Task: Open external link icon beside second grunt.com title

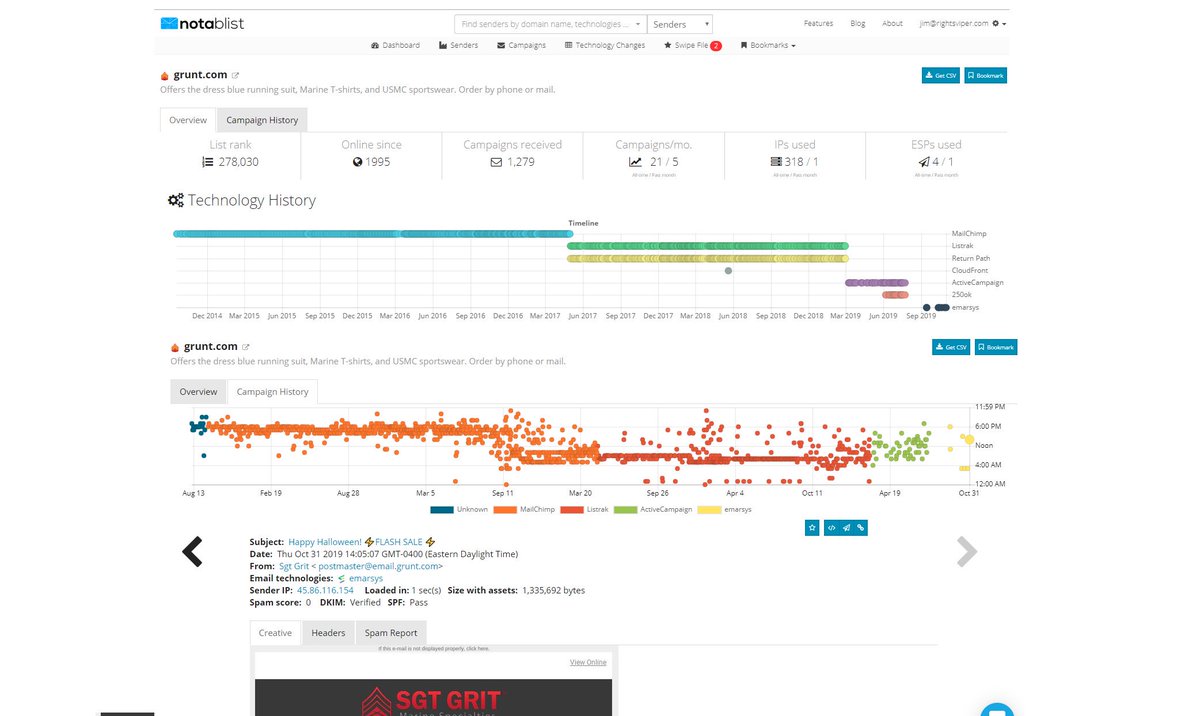Action: click(x=246, y=347)
